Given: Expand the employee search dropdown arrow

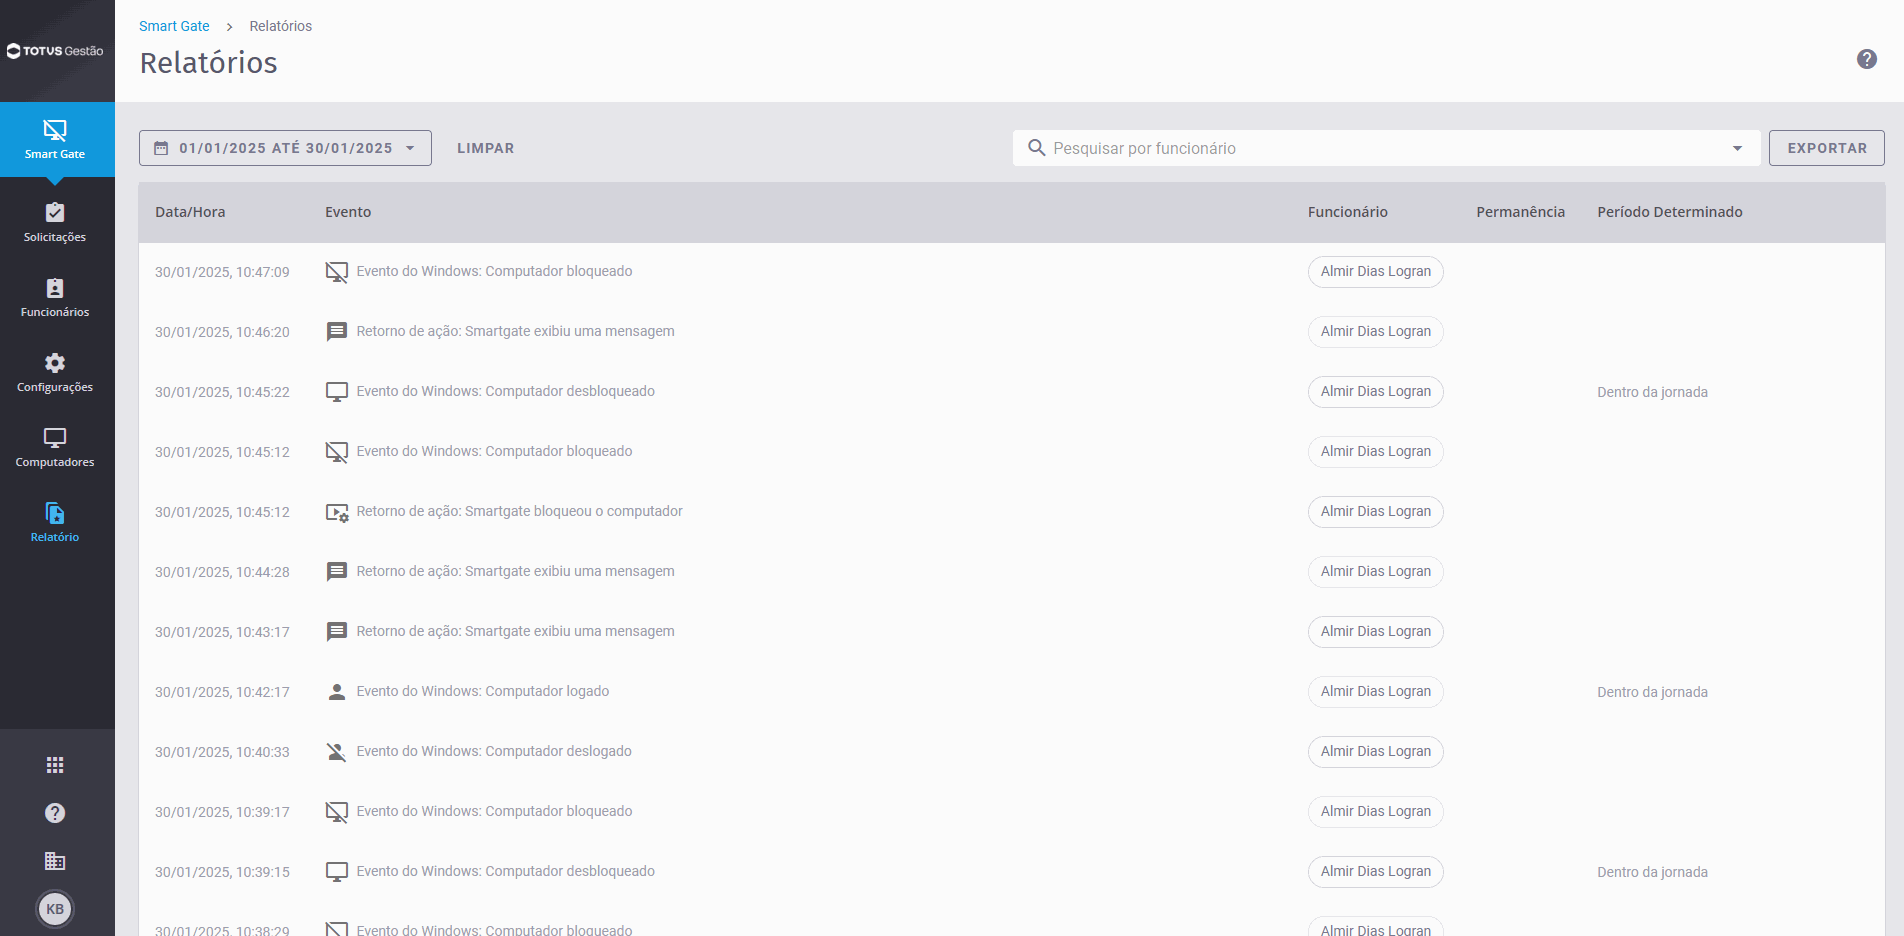Looking at the screenshot, I should point(1737,148).
